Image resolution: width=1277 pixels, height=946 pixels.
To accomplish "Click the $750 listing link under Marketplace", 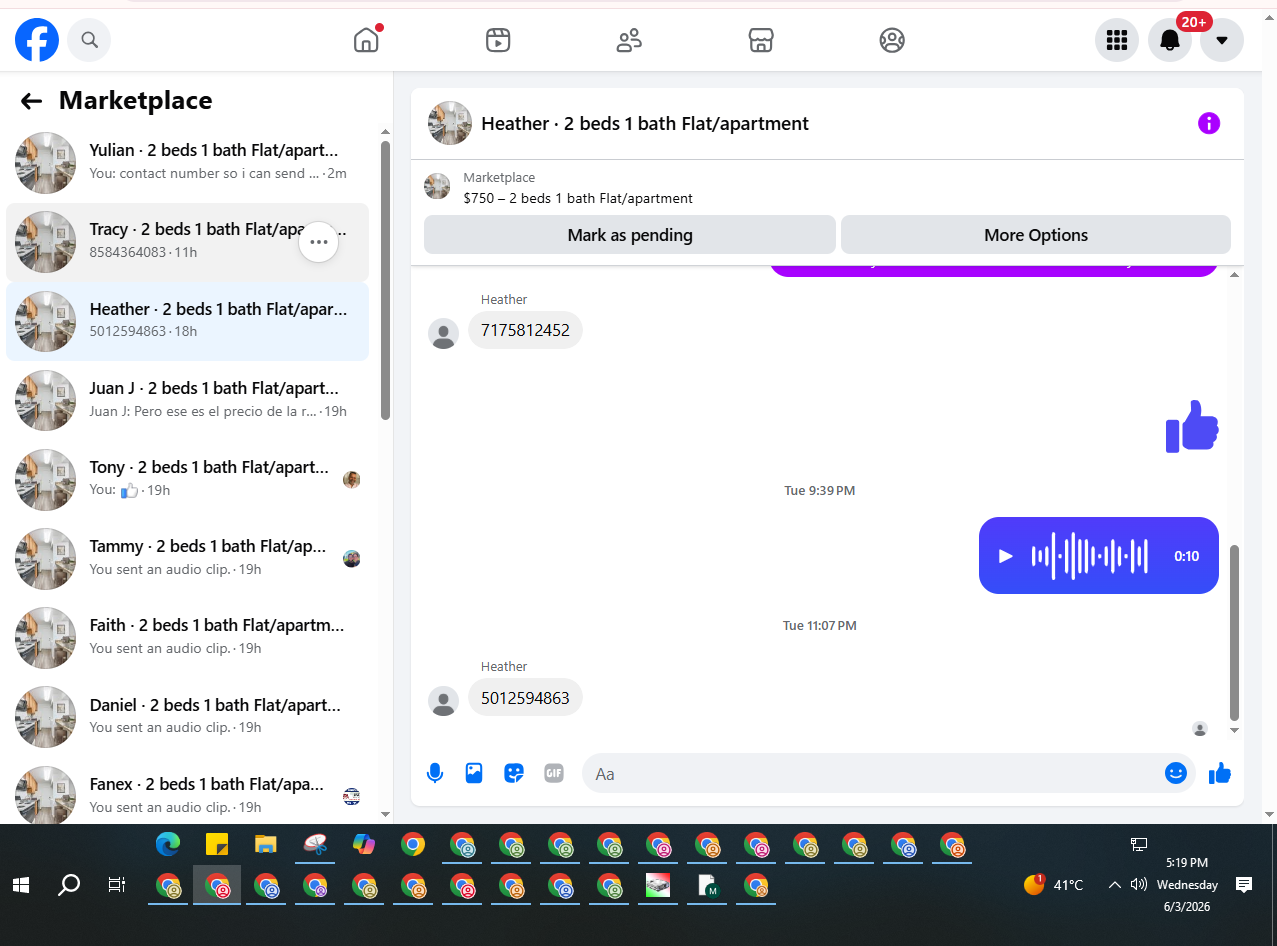I will coord(578,198).
